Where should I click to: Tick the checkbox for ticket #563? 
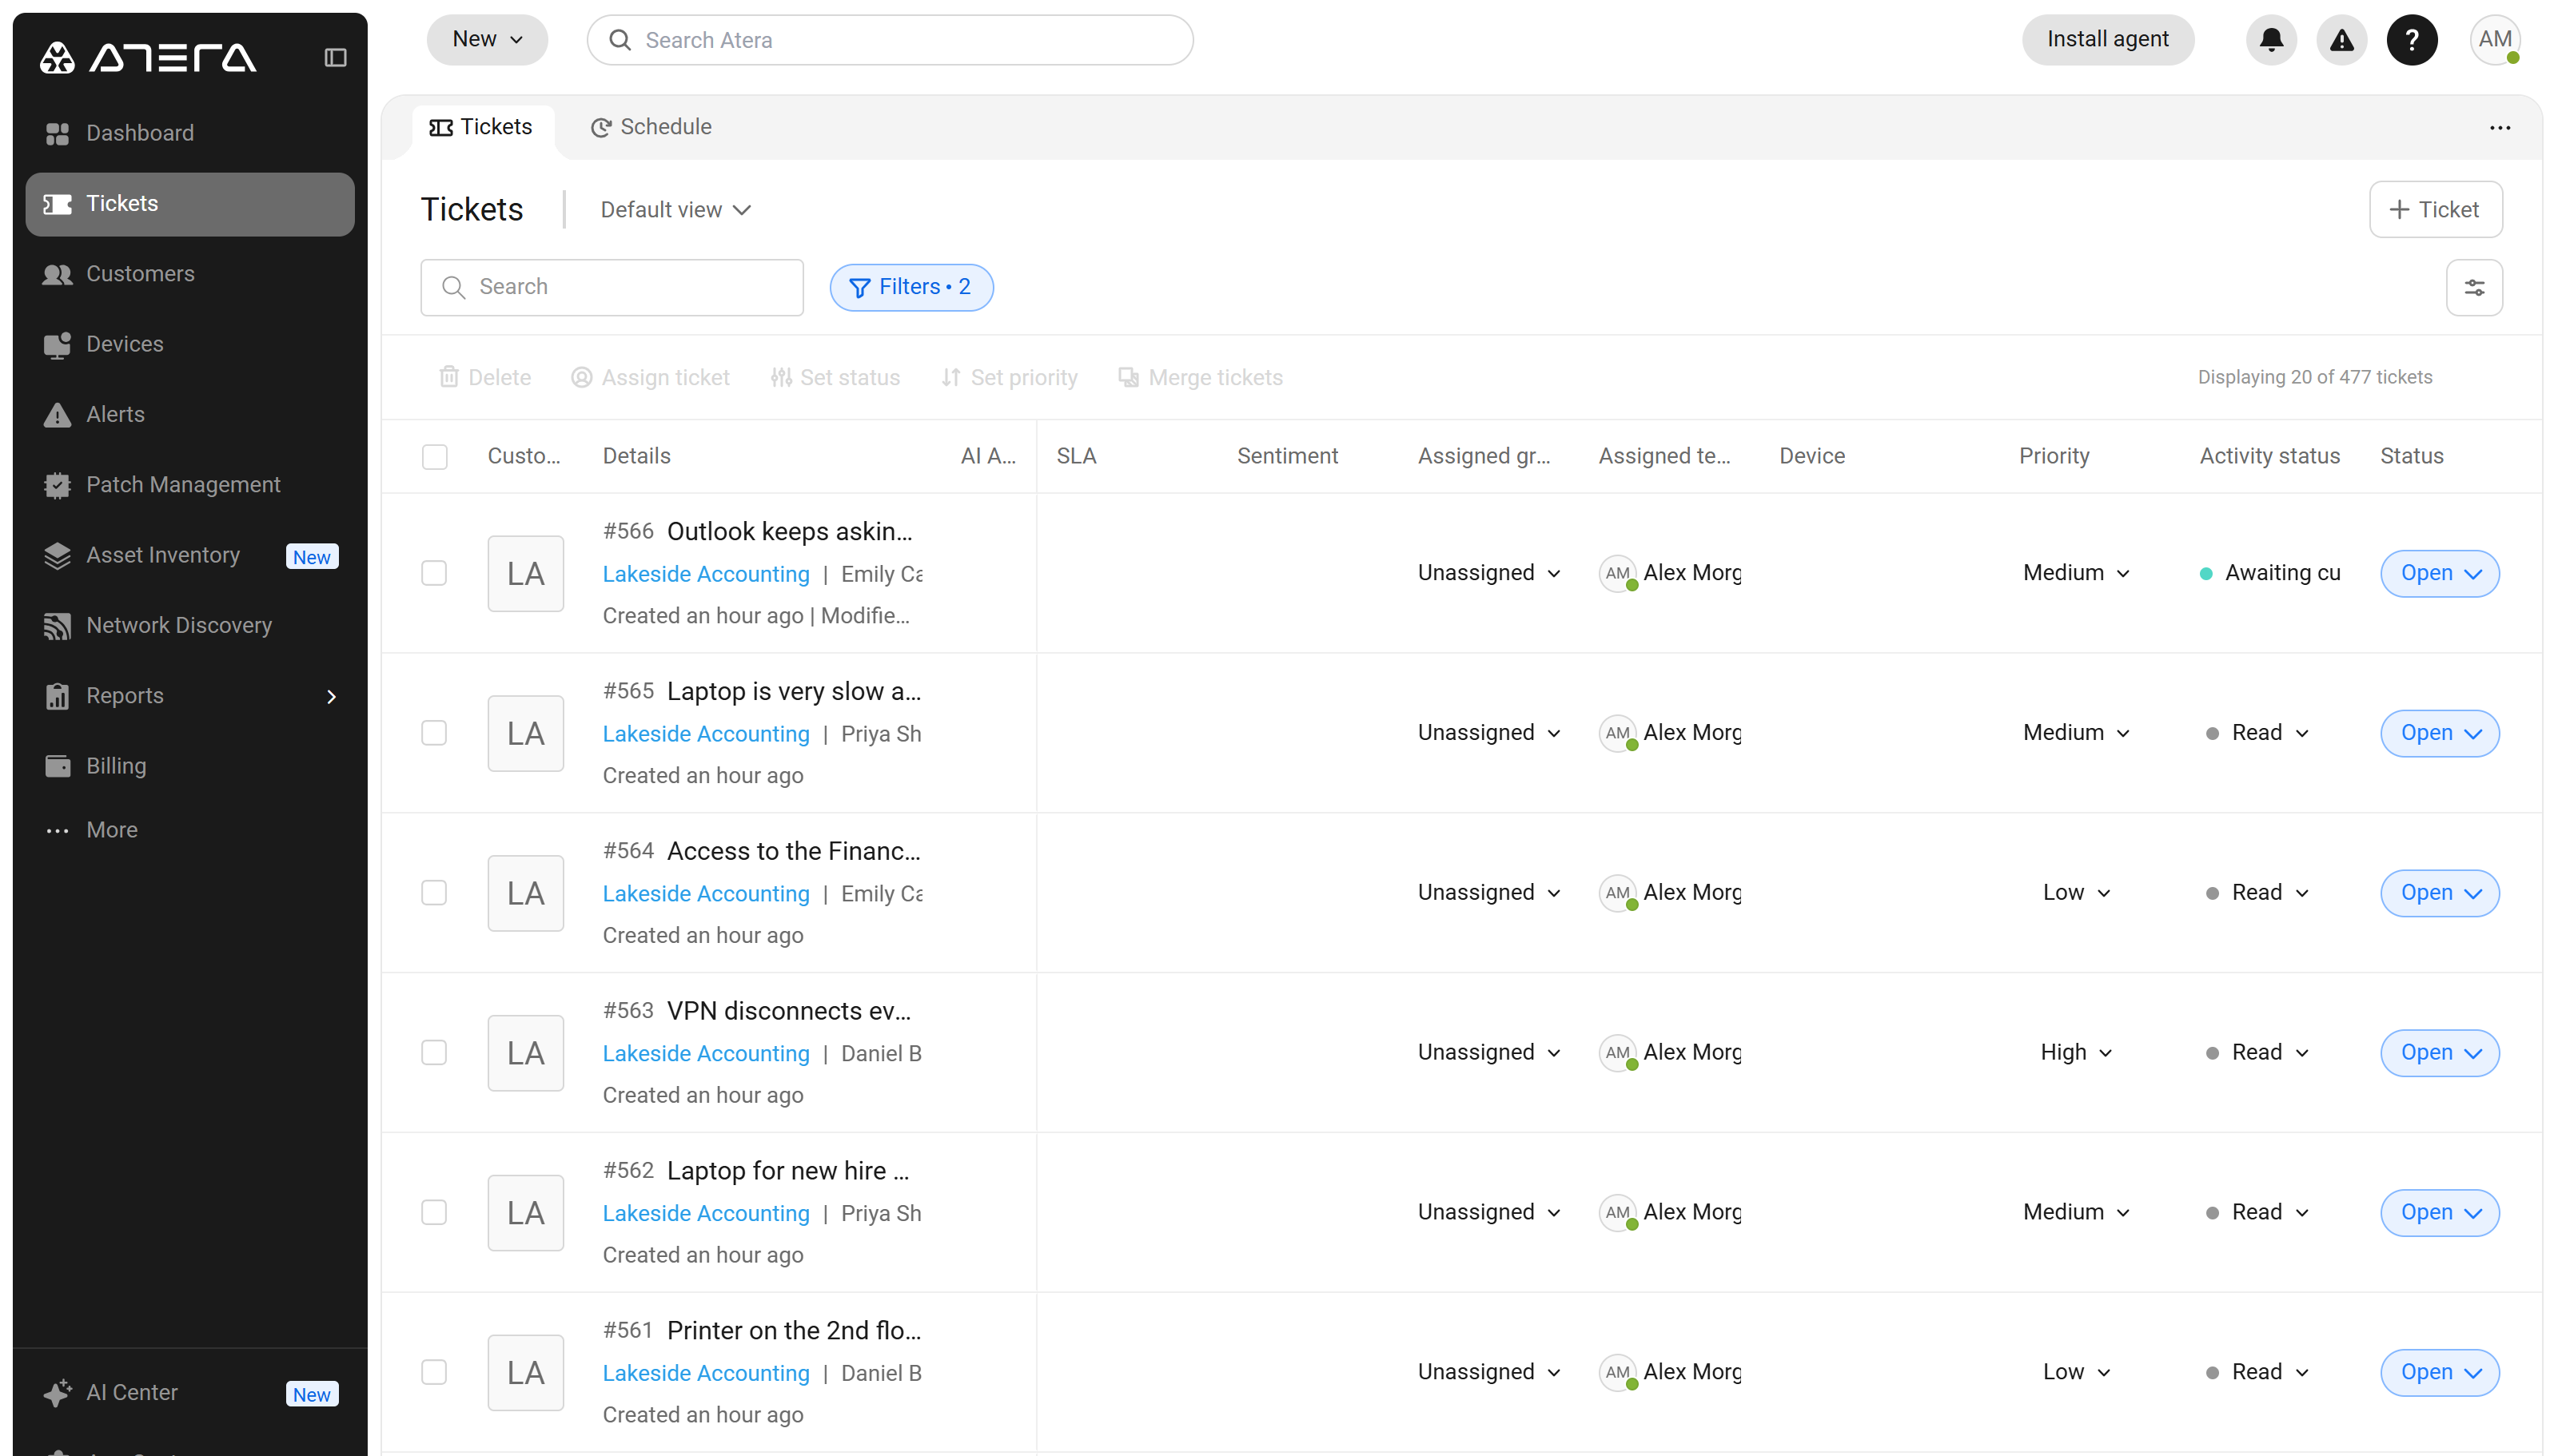434,1052
